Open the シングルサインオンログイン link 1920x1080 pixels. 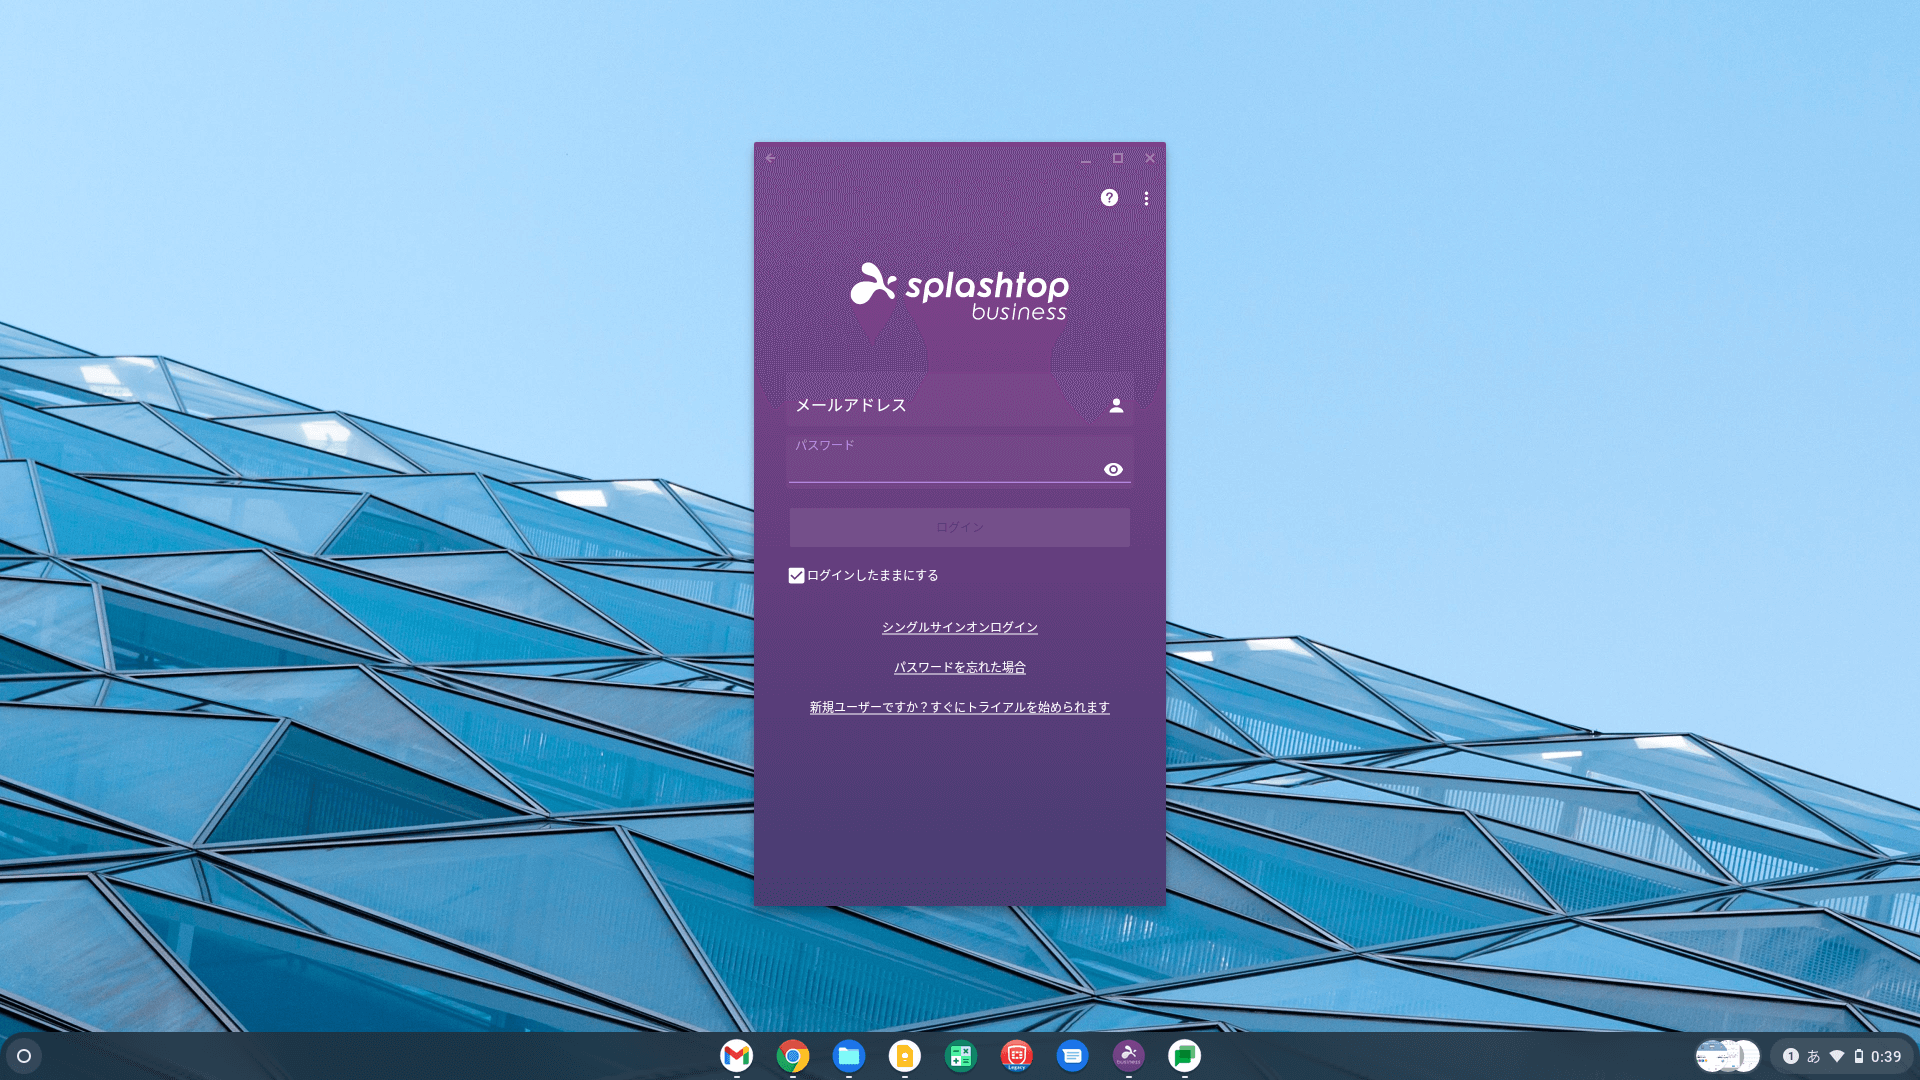coord(959,627)
